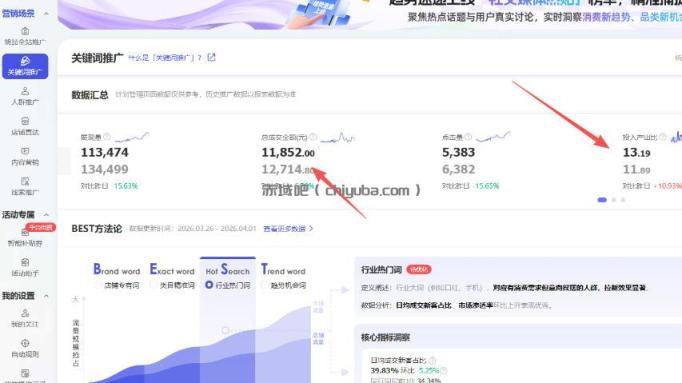The image size is (682, 383).
Task: Open 活动助手 in the sidebar
Action: coord(25,267)
